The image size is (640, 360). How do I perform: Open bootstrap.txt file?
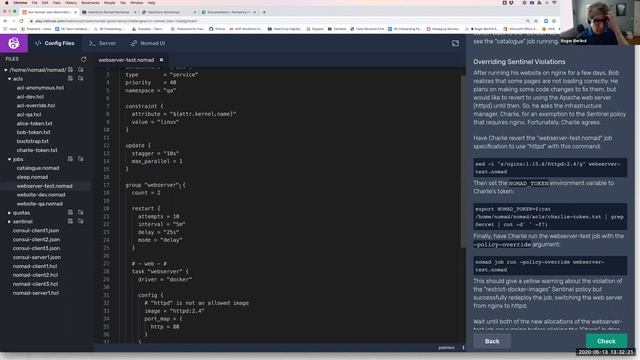coord(32,141)
